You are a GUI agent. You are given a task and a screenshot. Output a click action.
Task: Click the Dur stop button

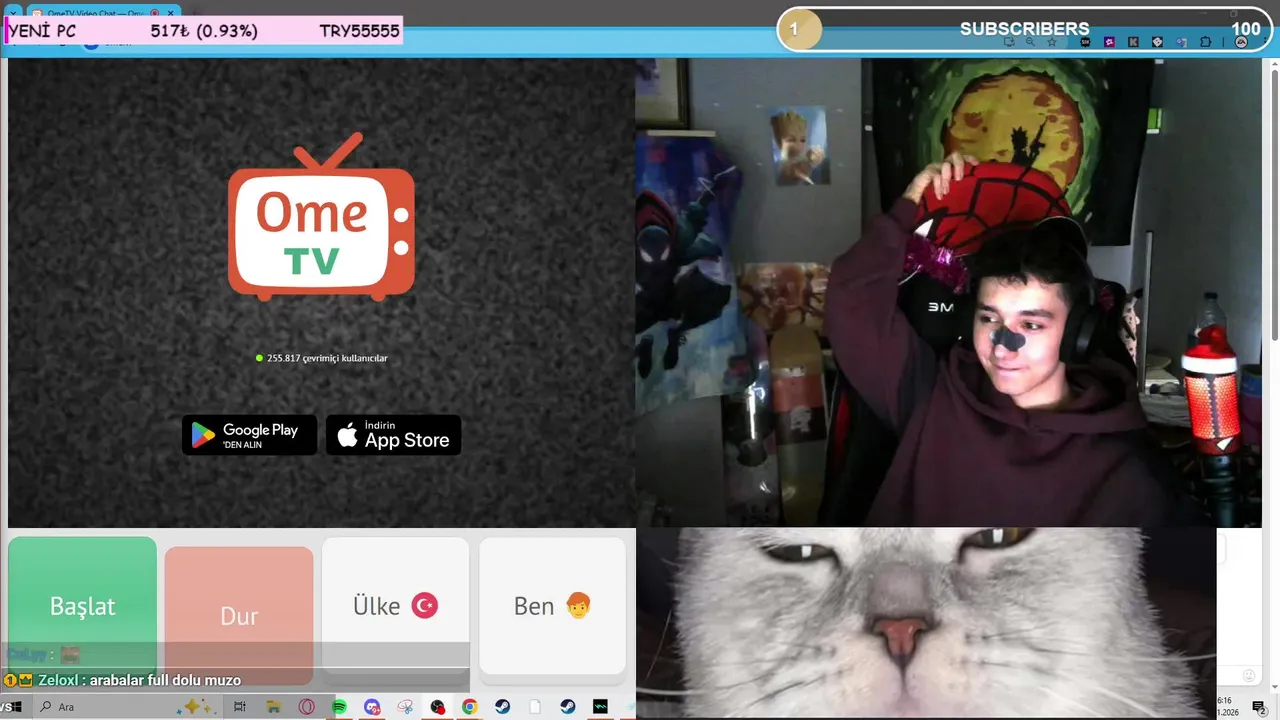tap(239, 615)
